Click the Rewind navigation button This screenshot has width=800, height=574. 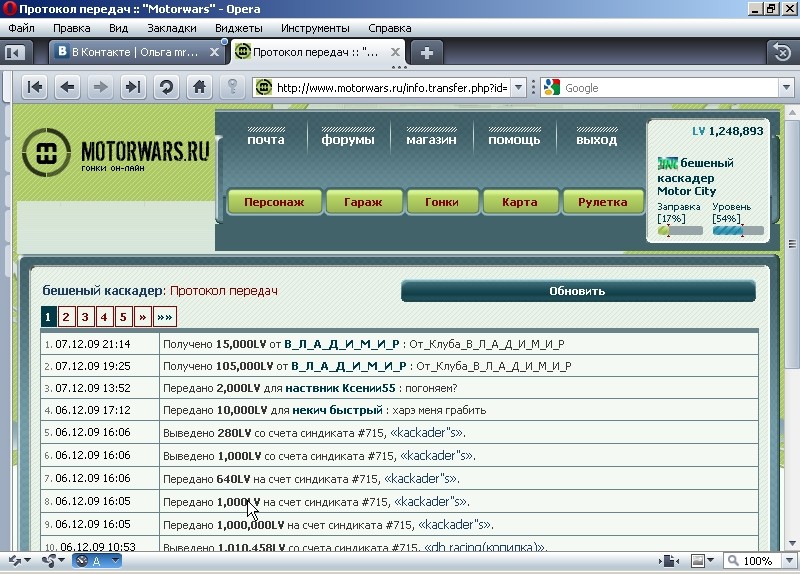(34, 87)
